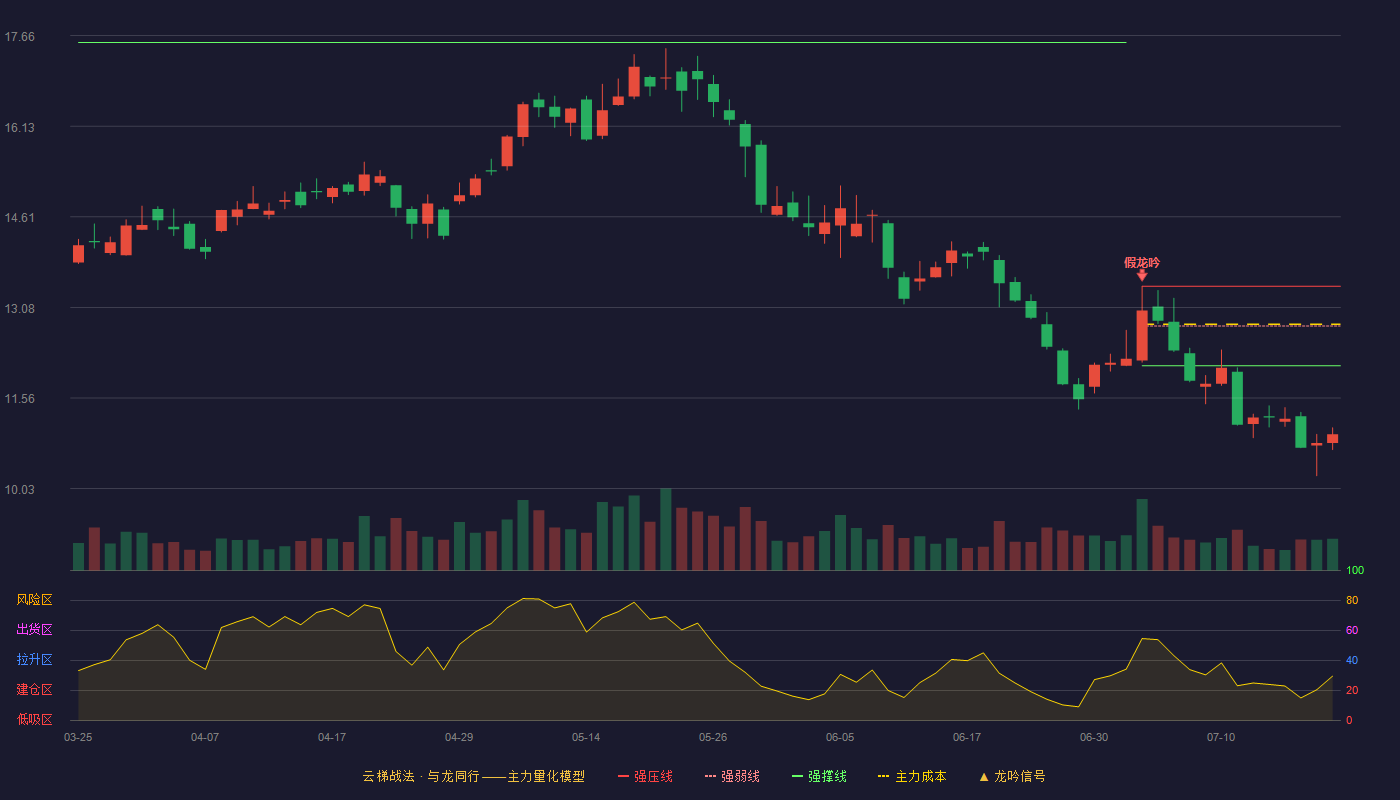Click the 出货区 zone label
Screen dimensions: 1400x800
[34, 630]
